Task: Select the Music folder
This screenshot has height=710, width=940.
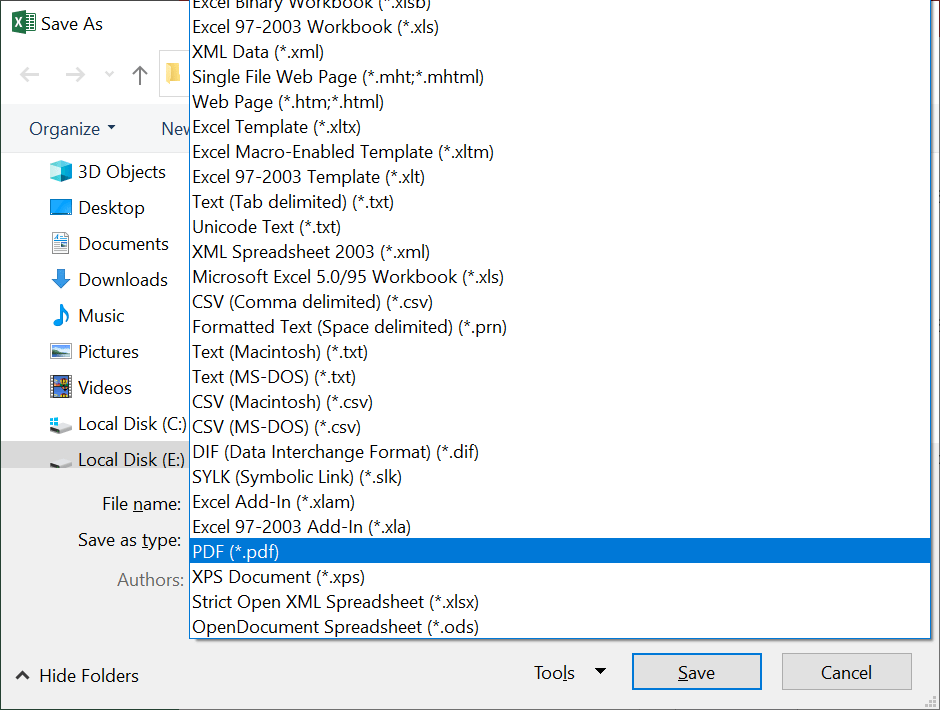Action: coord(100,315)
